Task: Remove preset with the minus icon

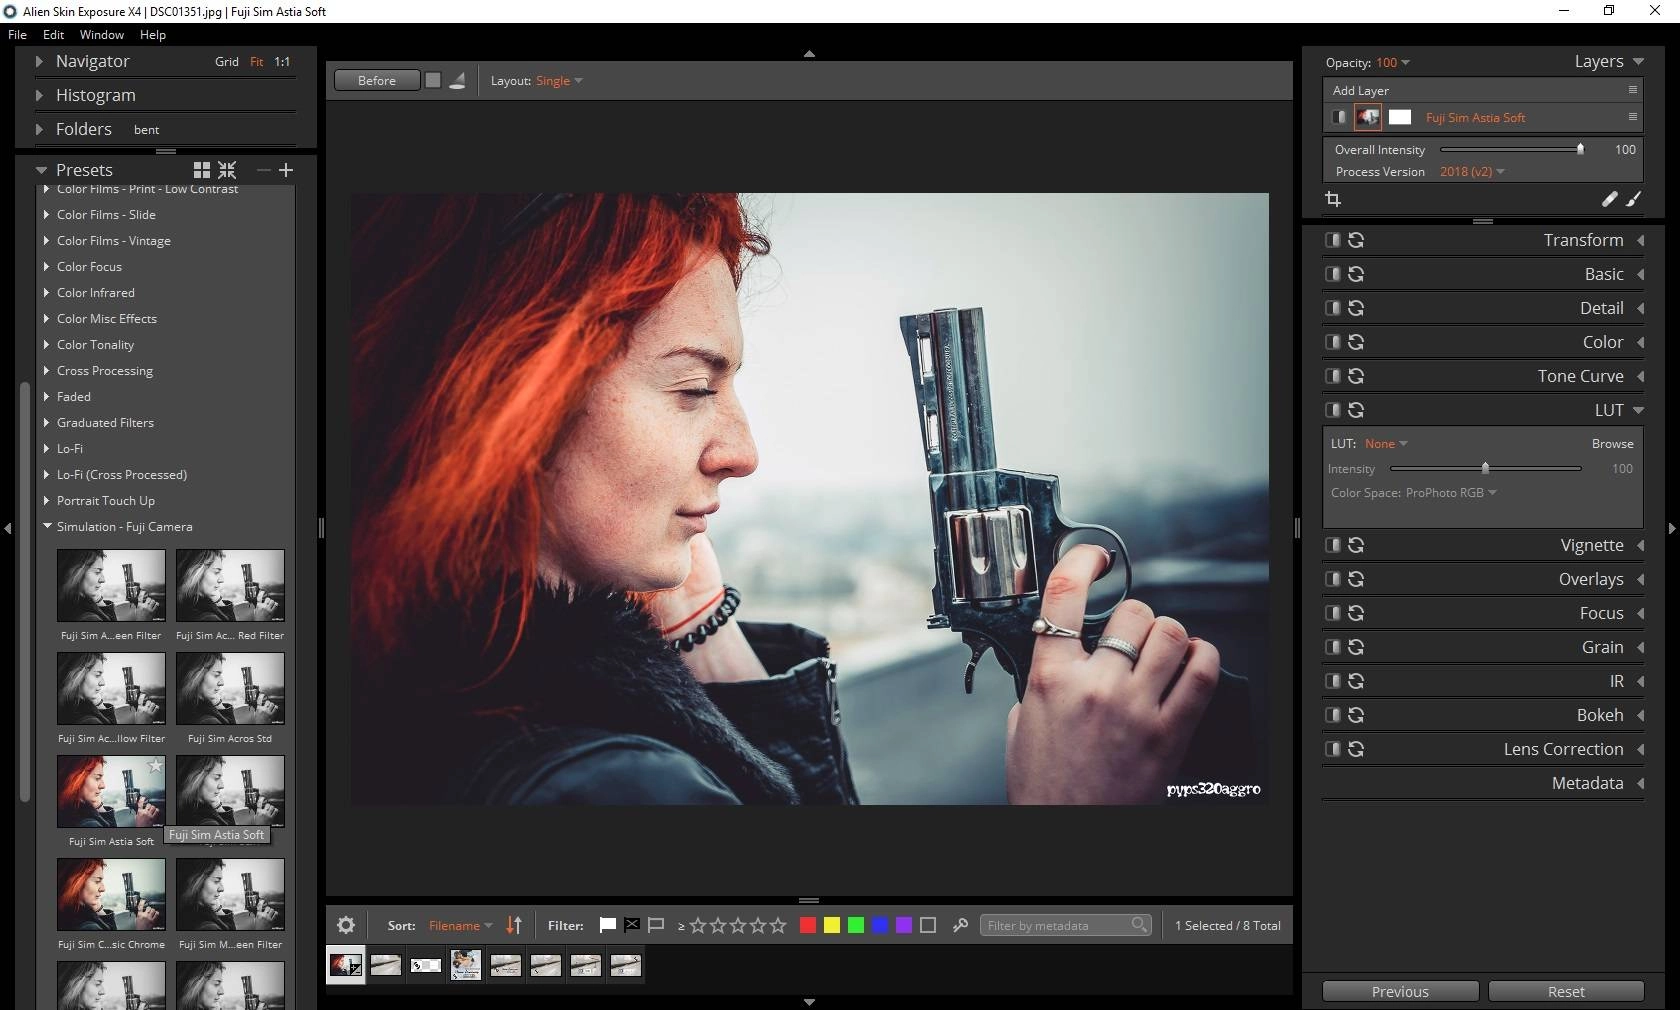Action: [264, 170]
